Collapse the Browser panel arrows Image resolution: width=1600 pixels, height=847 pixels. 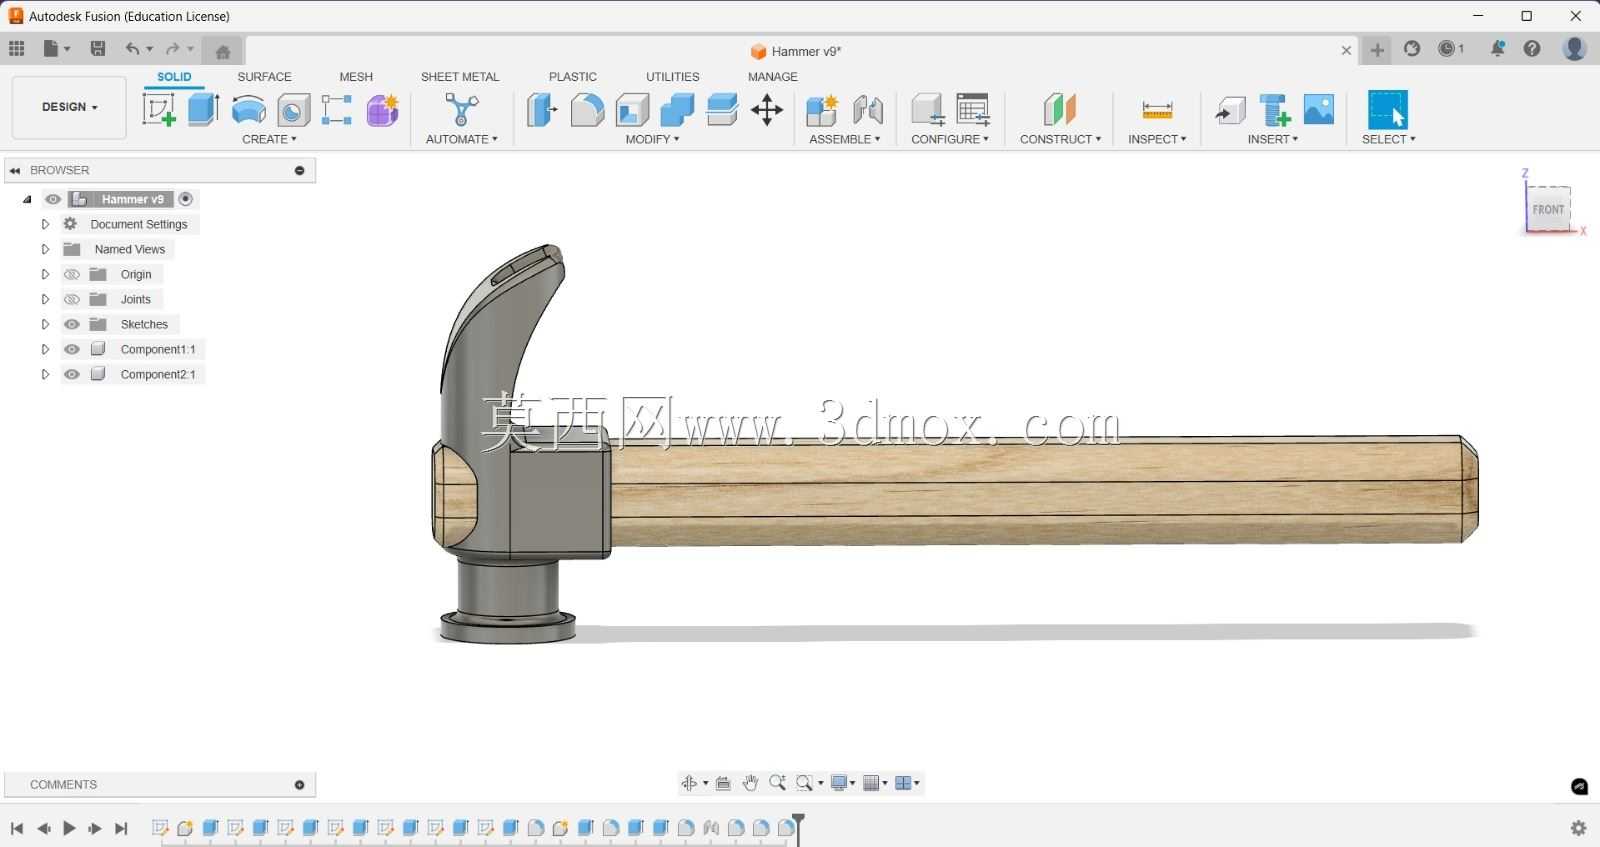coord(15,170)
